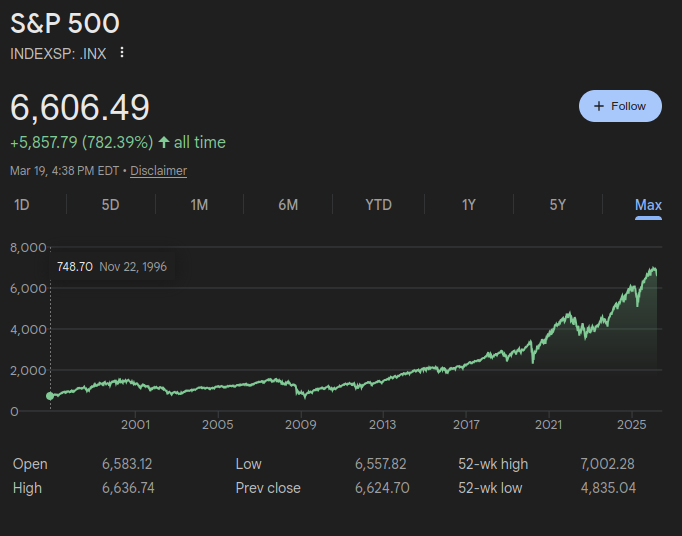The height and width of the screenshot is (536, 682).
Task: Click the 6,000 y-axis label
Action: pos(28,288)
